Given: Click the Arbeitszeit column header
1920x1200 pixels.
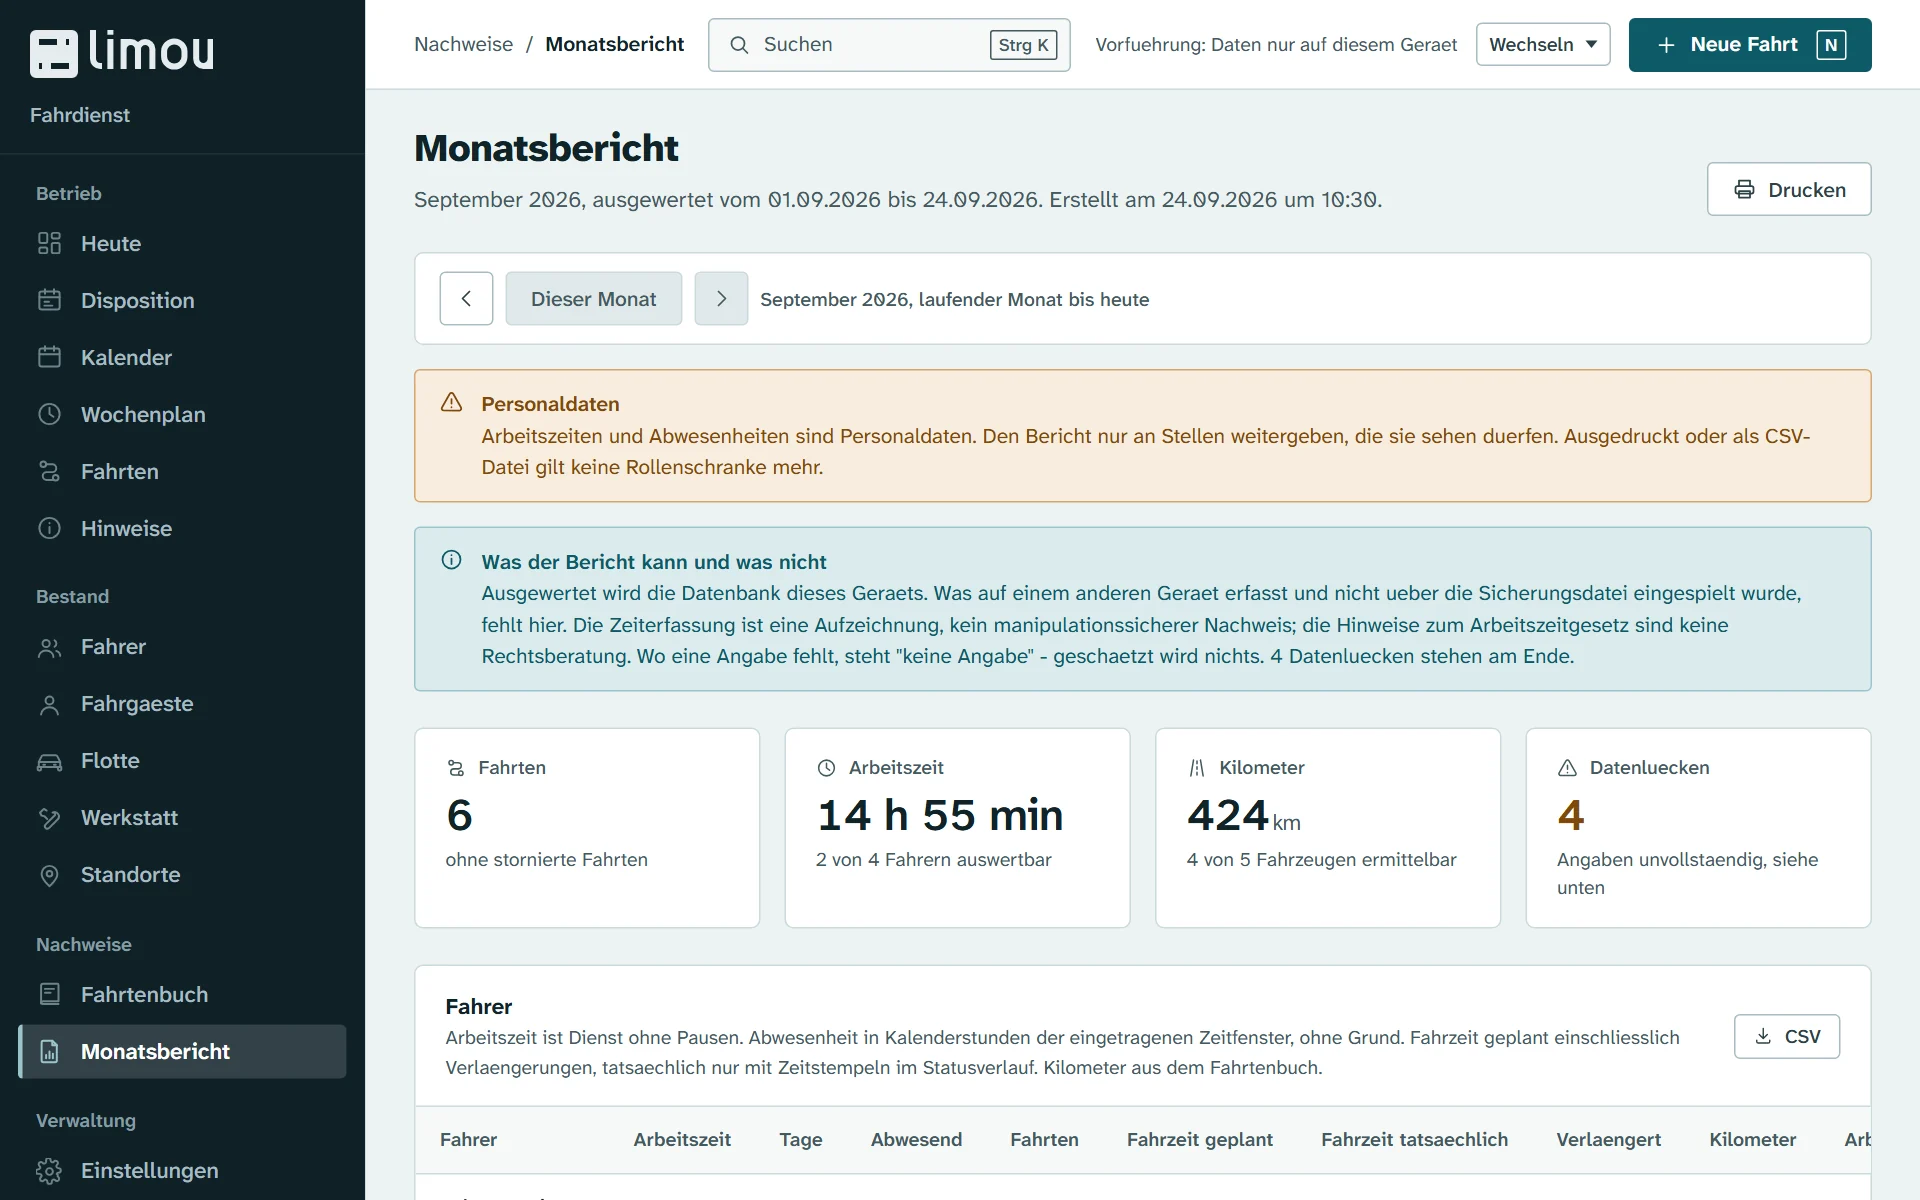Looking at the screenshot, I should pyautogui.click(x=682, y=1140).
